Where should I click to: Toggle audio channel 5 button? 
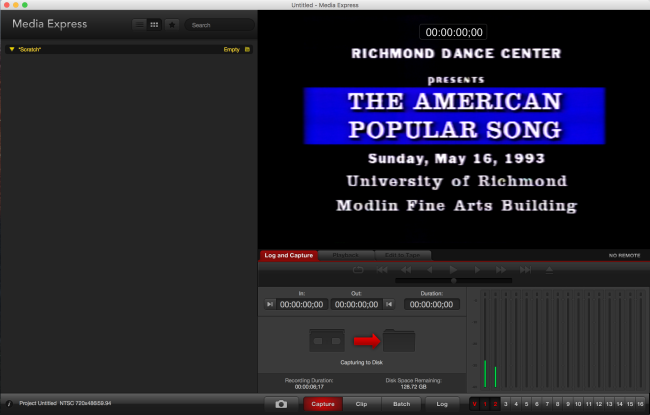[526, 404]
